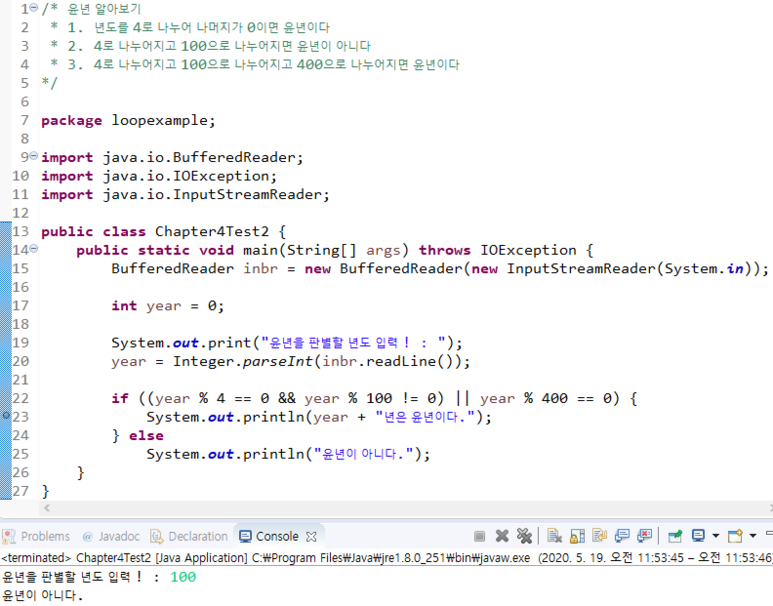Click Remove Launch single X icon
This screenshot has height=606, width=773.
(502, 536)
